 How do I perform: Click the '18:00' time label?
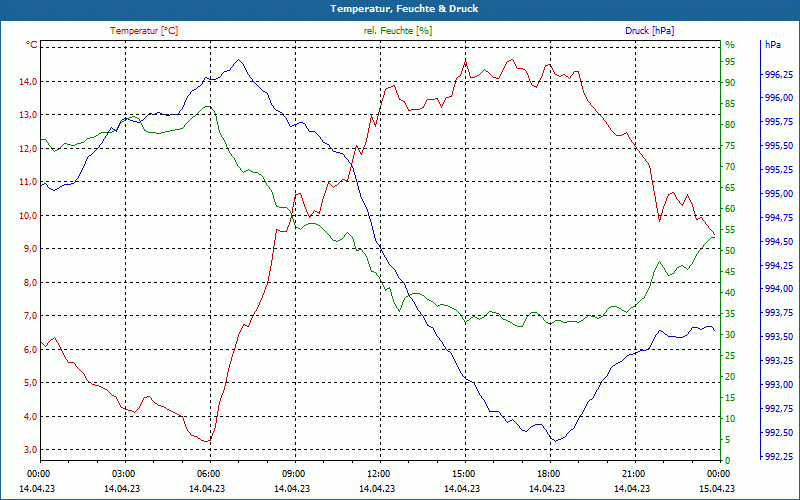[x=548, y=473]
